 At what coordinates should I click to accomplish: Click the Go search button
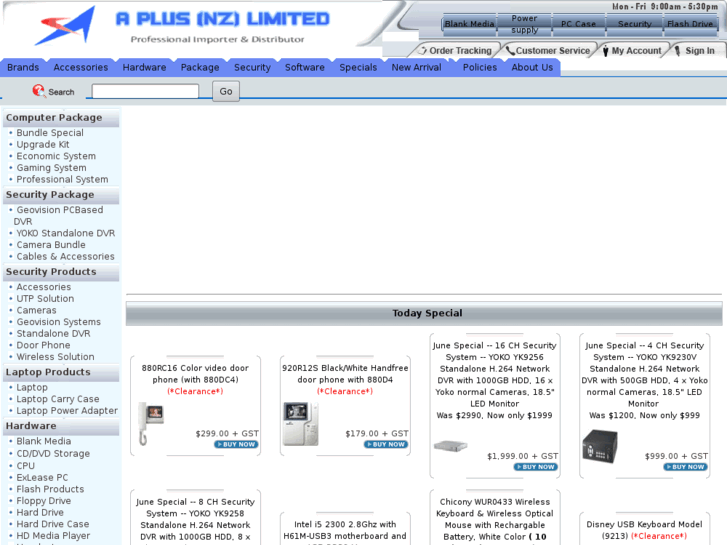(226, 91)
